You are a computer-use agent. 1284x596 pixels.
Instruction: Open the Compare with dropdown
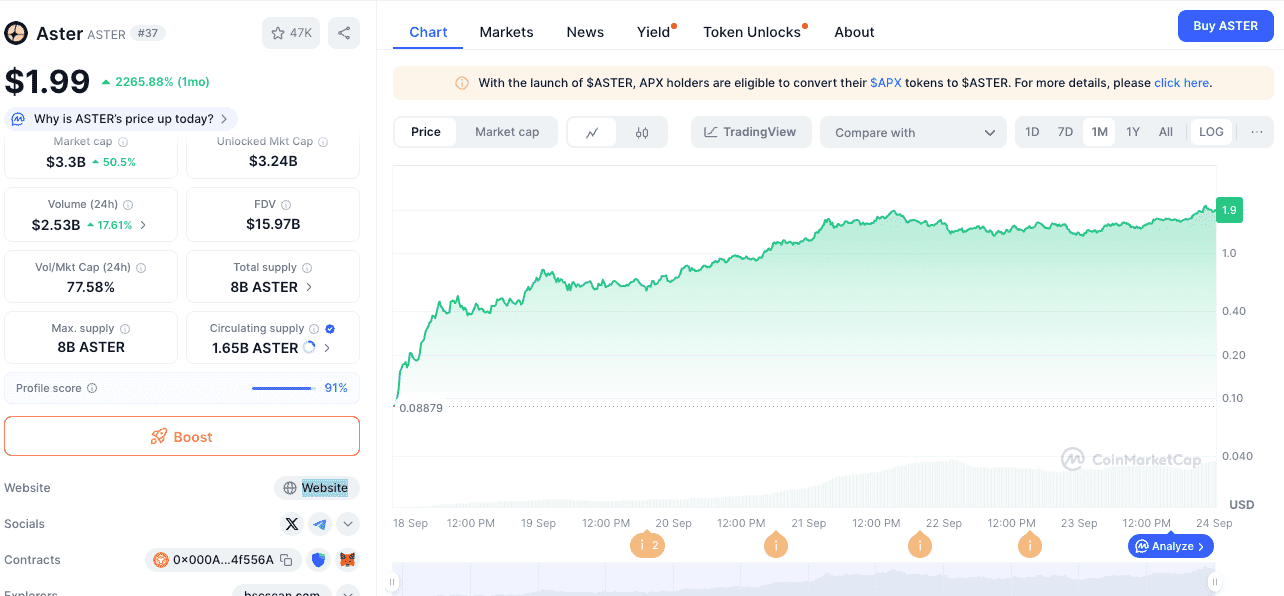(913, 132)
